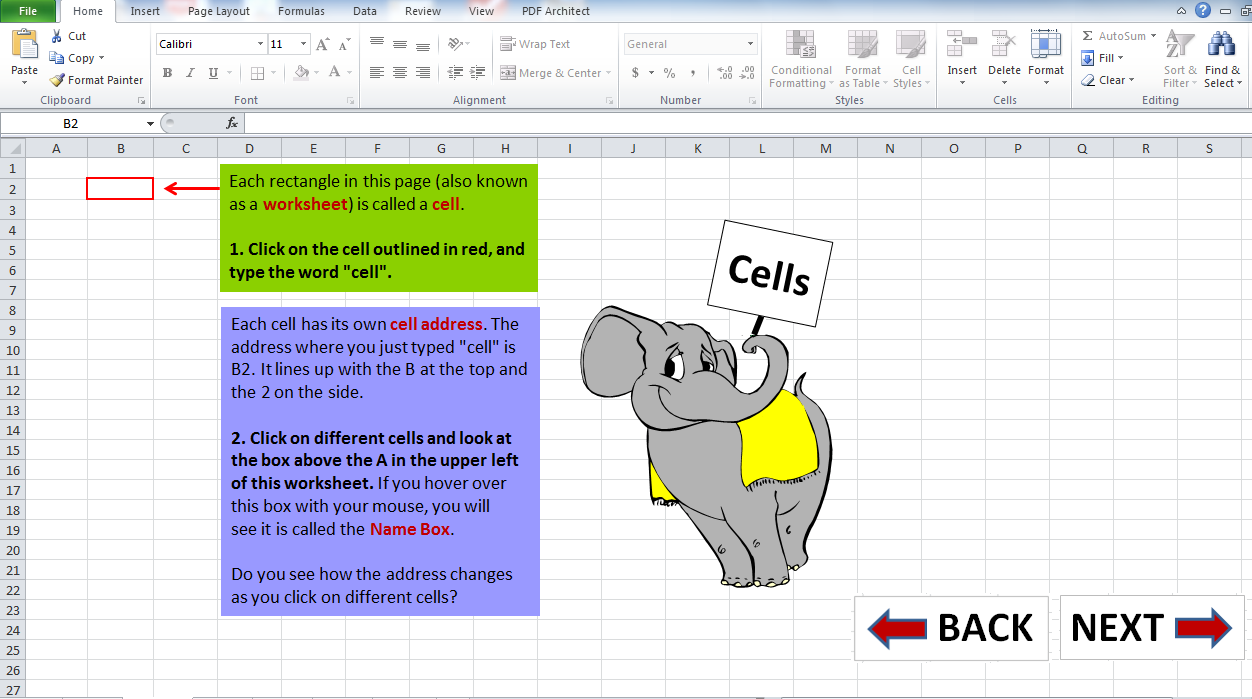1252x699 pixels.
Task: Switch to the Formulas ribbon tab
Action: [301, 11]
